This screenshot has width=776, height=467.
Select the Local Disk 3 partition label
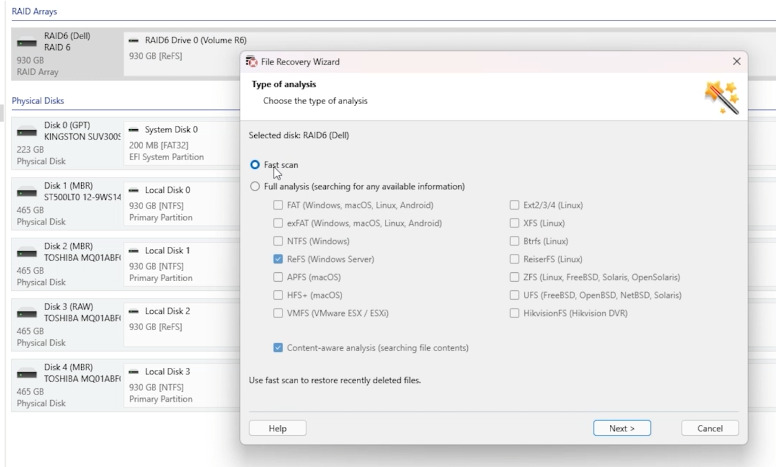tap(167, 372)
